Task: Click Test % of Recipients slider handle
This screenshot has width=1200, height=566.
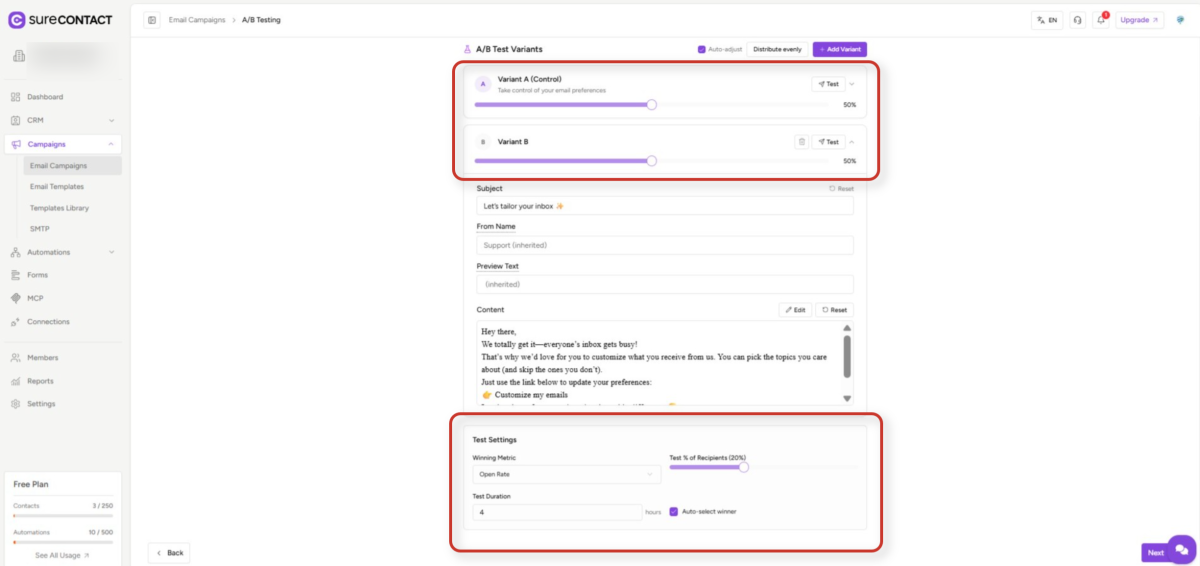Action: (744, 467)
